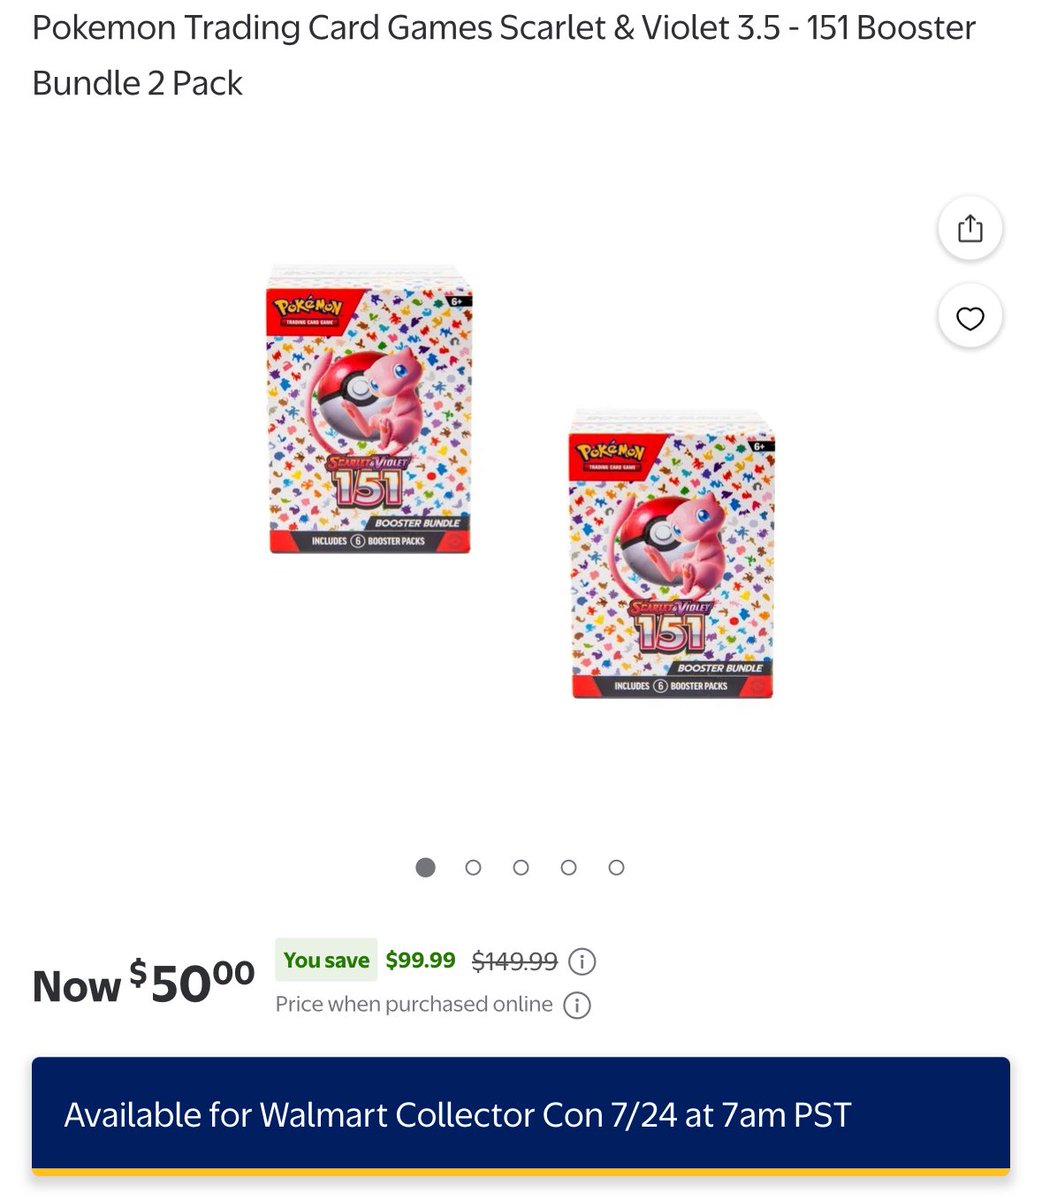Open info icon beside Price when purchased online

(577, 1005)
